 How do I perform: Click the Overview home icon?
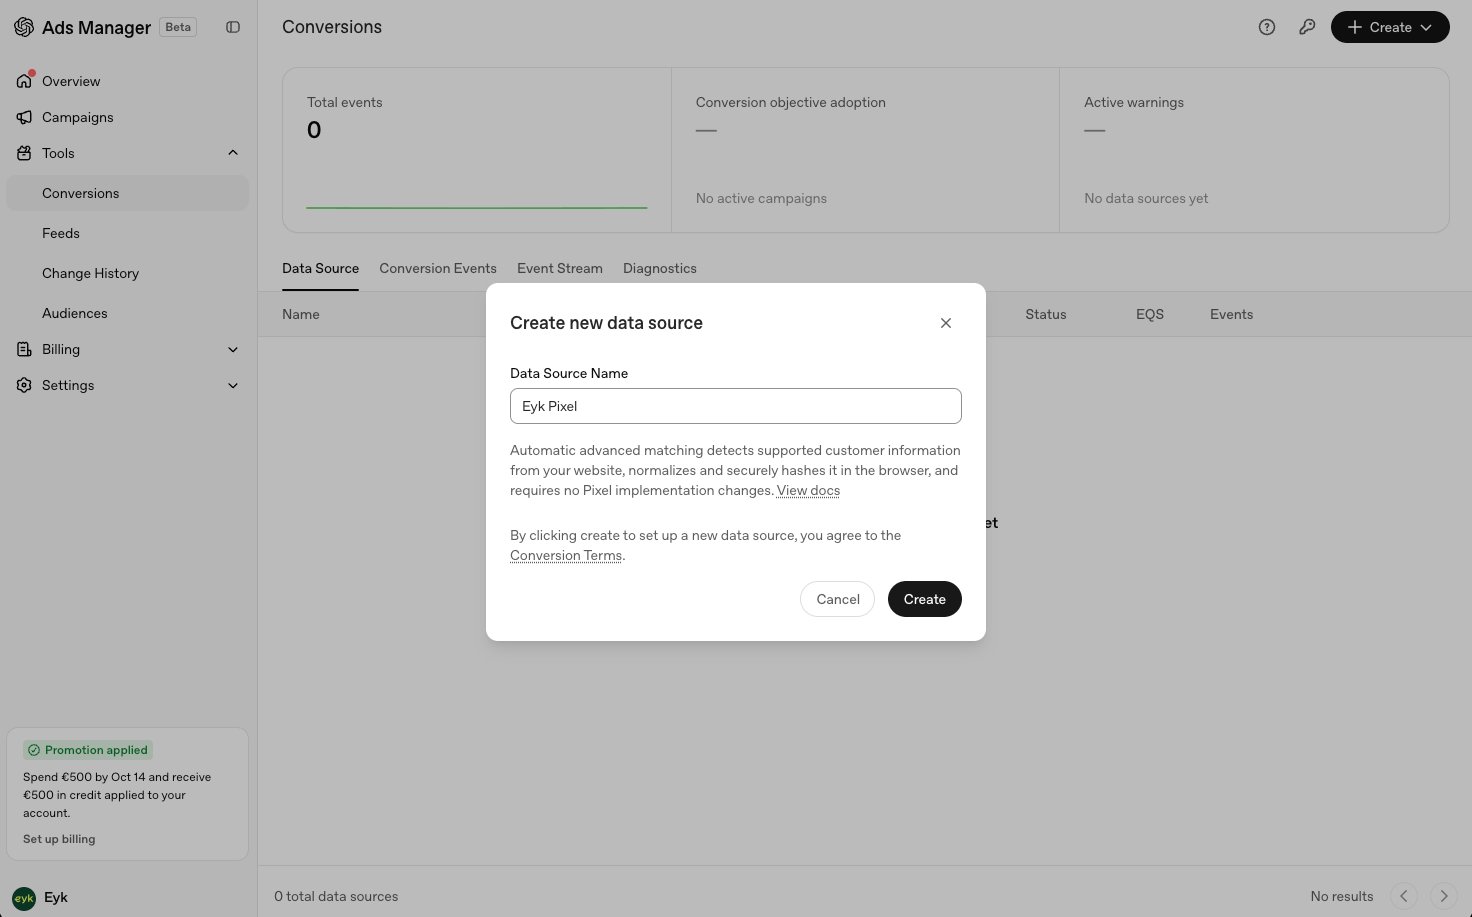click(24, 81)
